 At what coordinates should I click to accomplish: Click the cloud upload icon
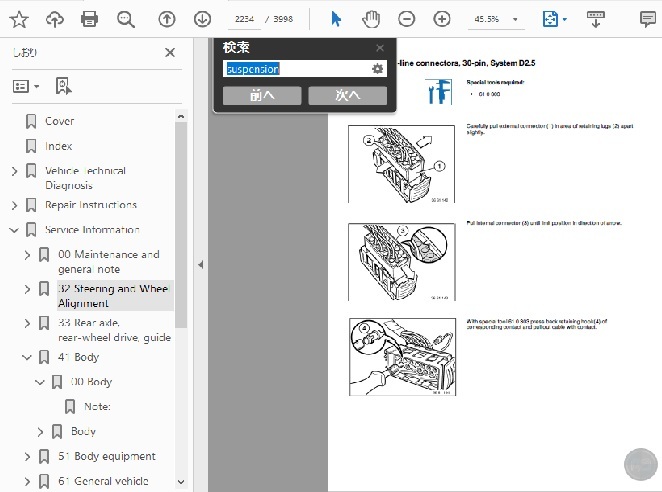tap(54, 19)
